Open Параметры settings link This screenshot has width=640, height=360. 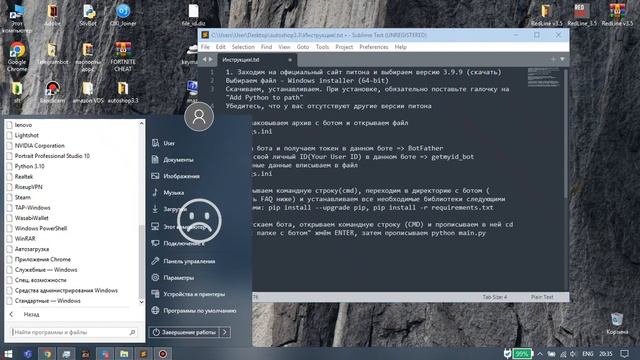[173, 278]
